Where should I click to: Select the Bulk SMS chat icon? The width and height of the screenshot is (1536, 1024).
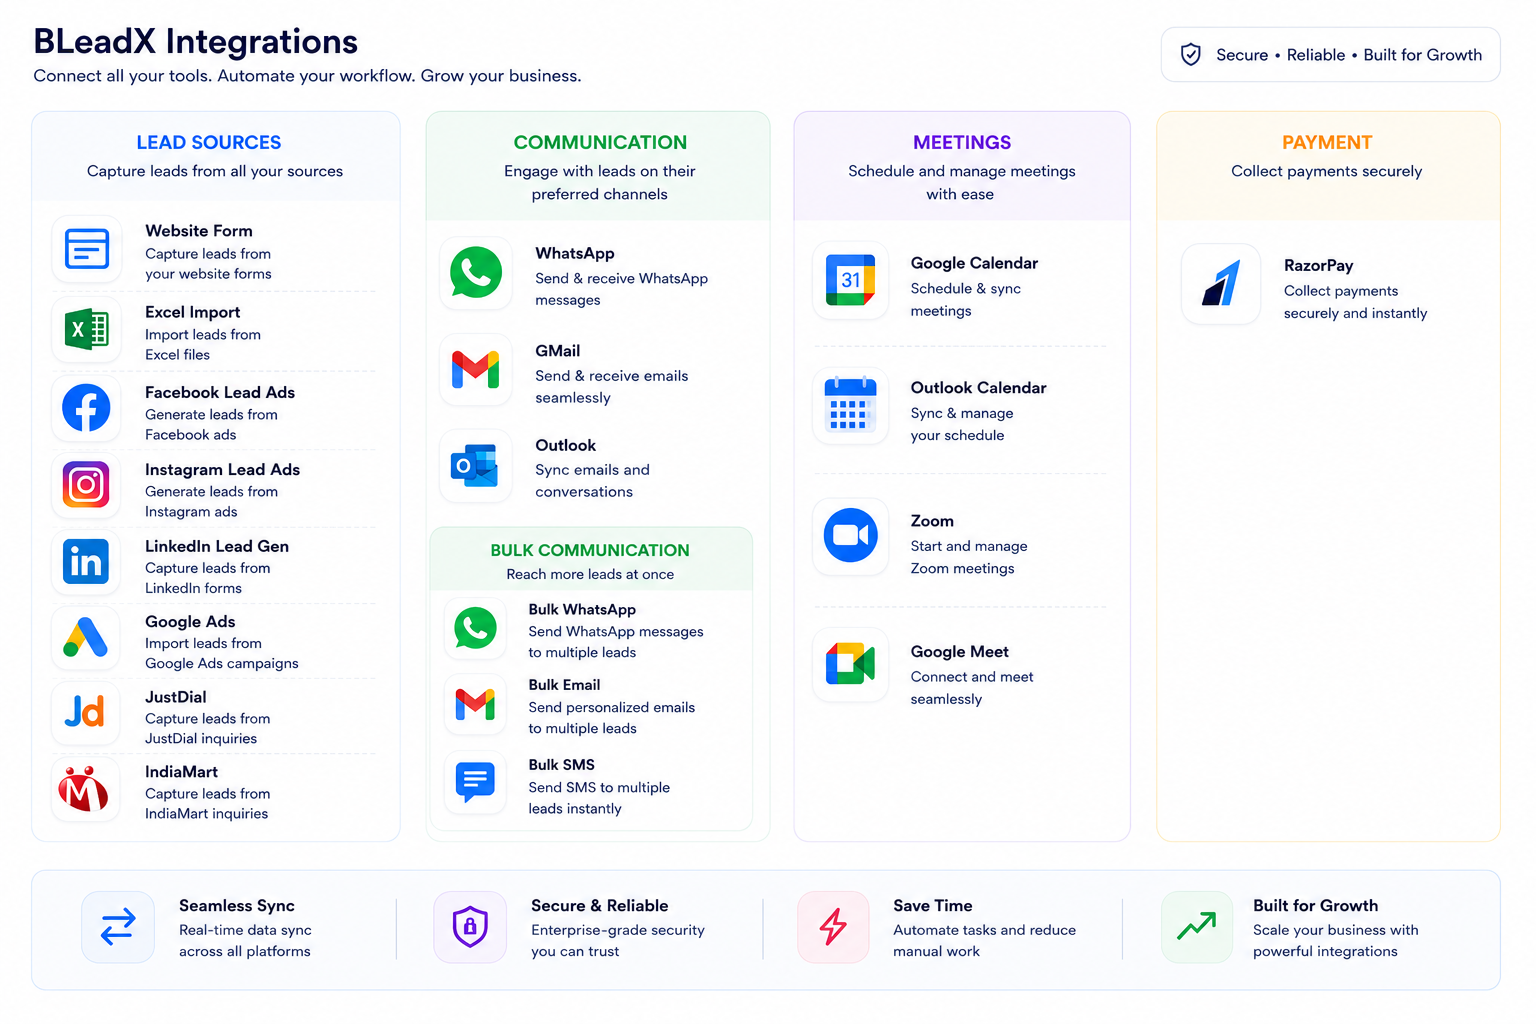476,782
